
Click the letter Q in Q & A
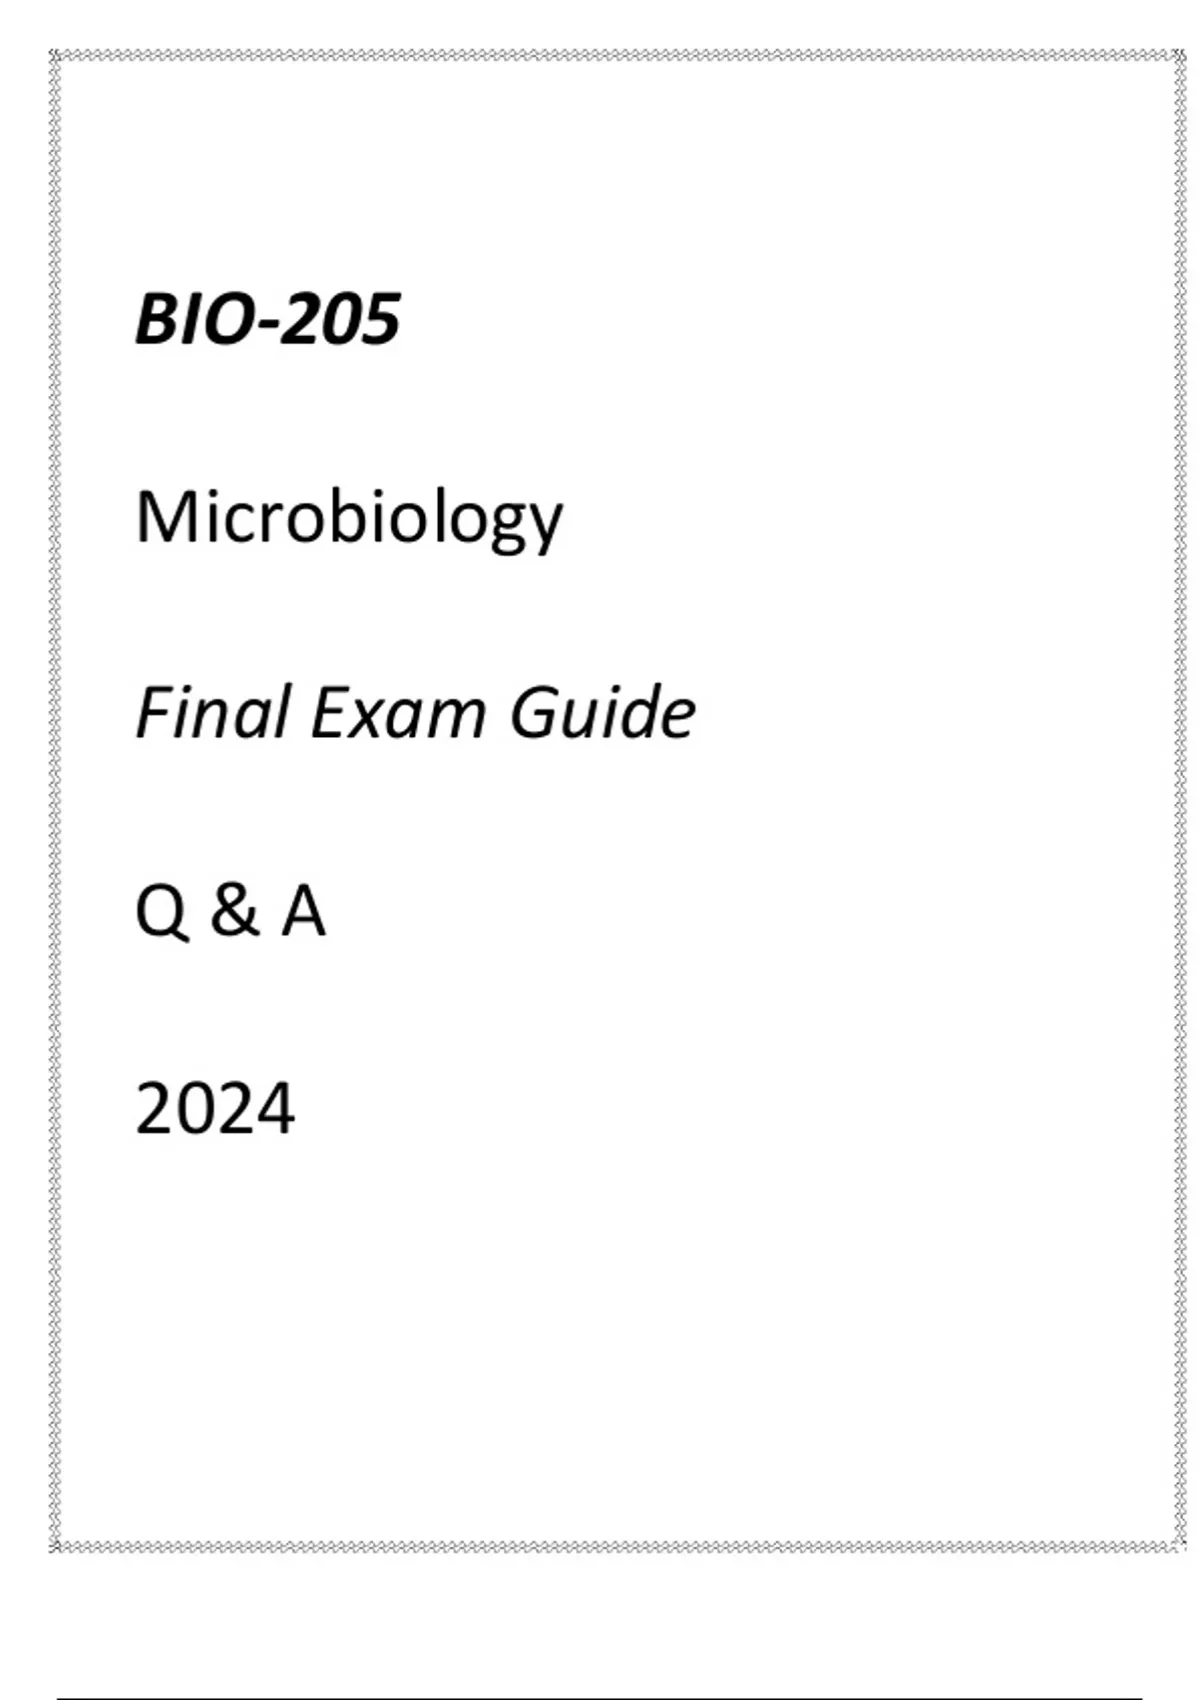click(x=161, y=912)
